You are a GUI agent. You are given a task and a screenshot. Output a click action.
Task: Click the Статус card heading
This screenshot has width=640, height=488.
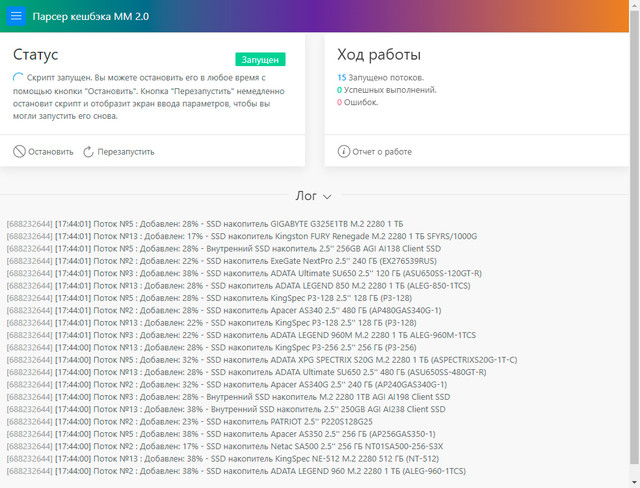(36, 54)
